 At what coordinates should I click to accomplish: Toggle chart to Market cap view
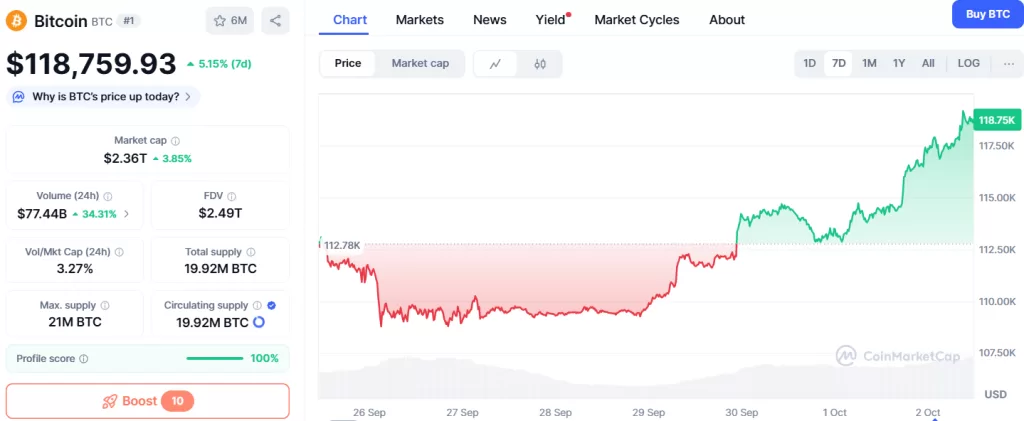coord(420,63)
